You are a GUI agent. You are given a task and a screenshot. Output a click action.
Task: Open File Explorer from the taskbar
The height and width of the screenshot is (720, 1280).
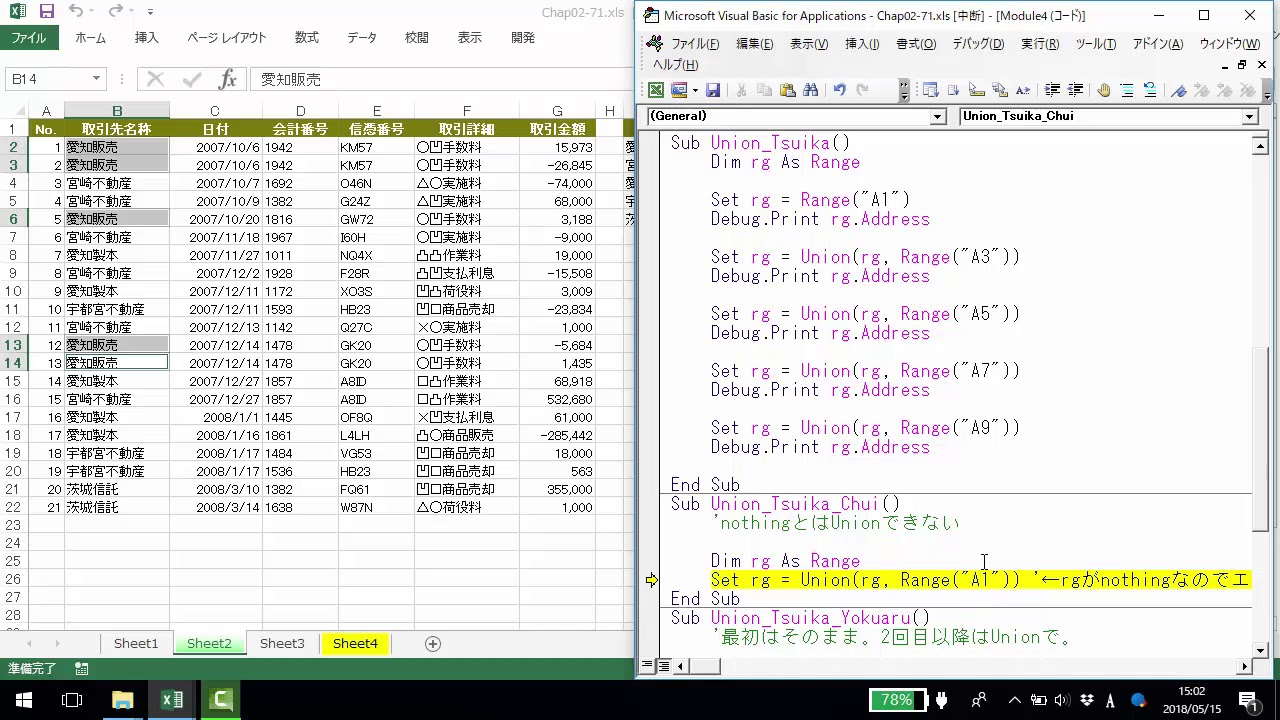pos(122,700)
